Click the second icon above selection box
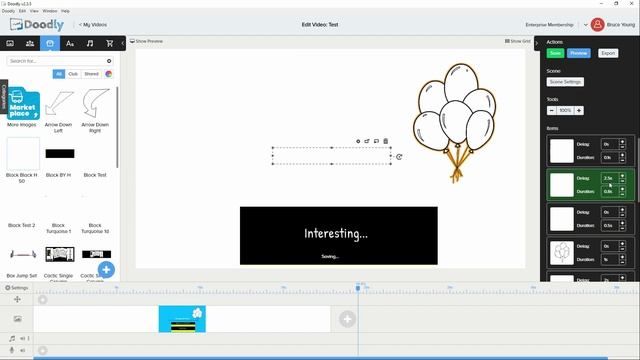 (x=367, y=141)
